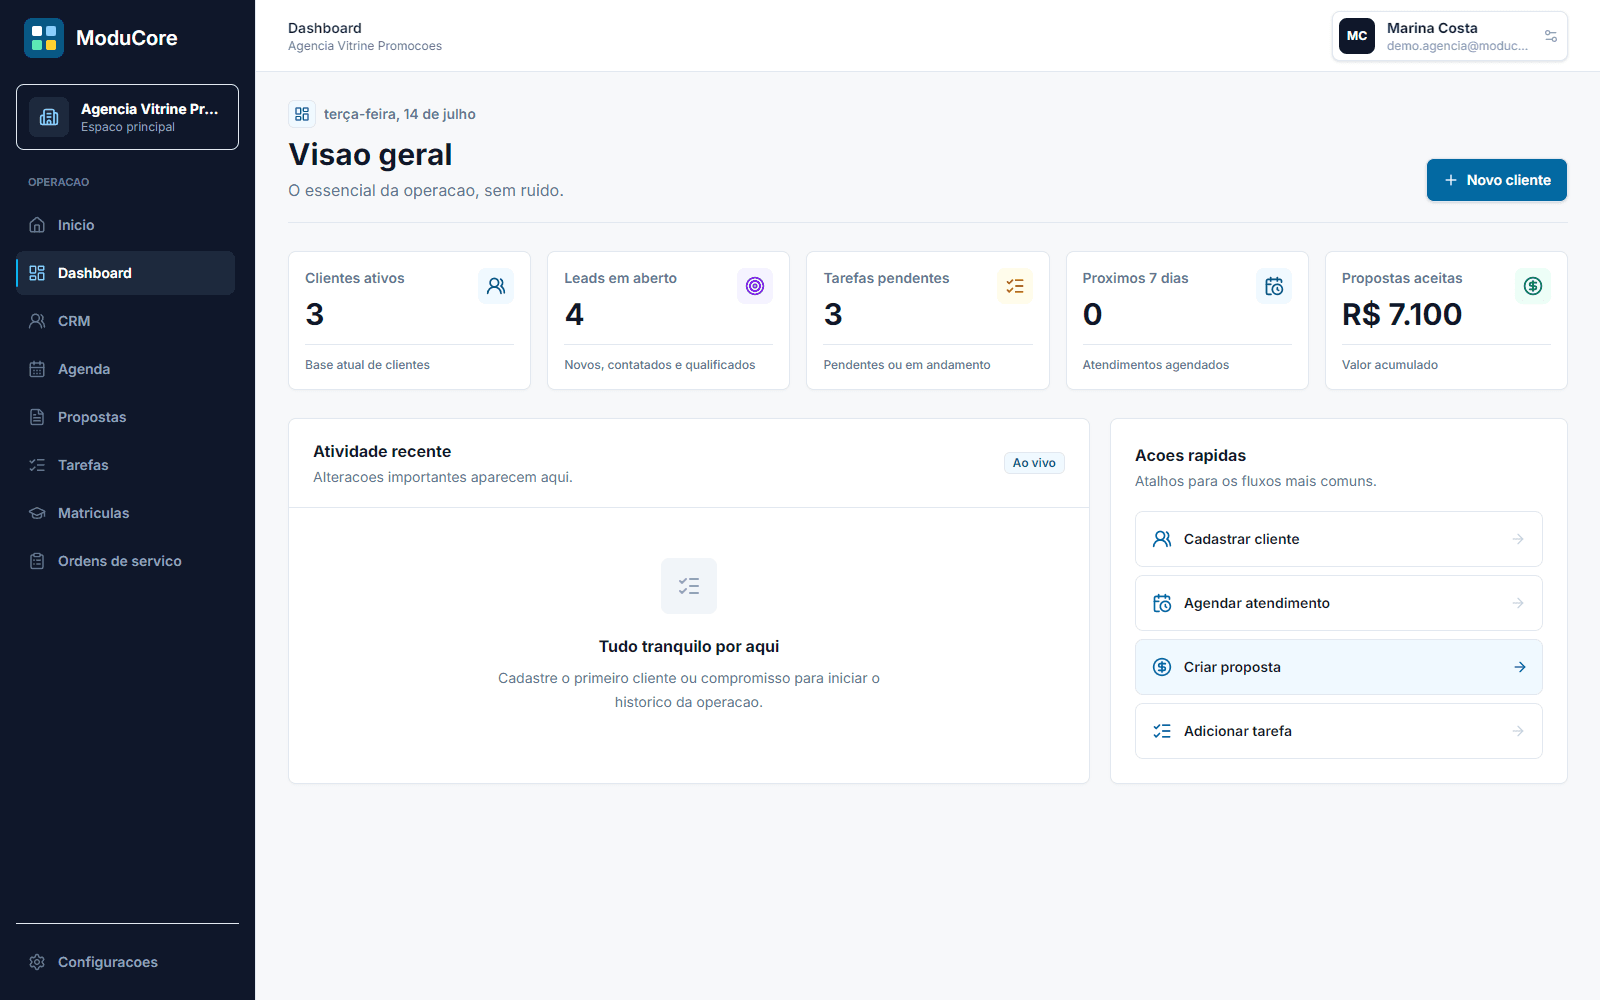
Task: Go to Inicio in the sidebar
Action: click(126, 225)
